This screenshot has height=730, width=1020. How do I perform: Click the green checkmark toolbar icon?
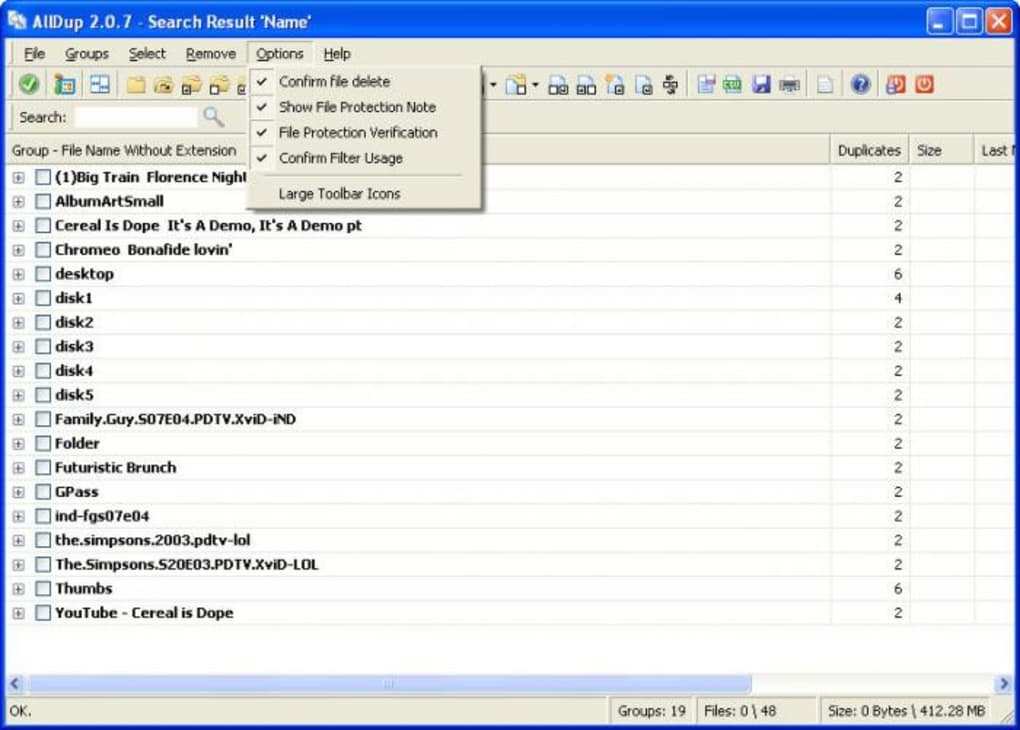click(x=29, y=85)
